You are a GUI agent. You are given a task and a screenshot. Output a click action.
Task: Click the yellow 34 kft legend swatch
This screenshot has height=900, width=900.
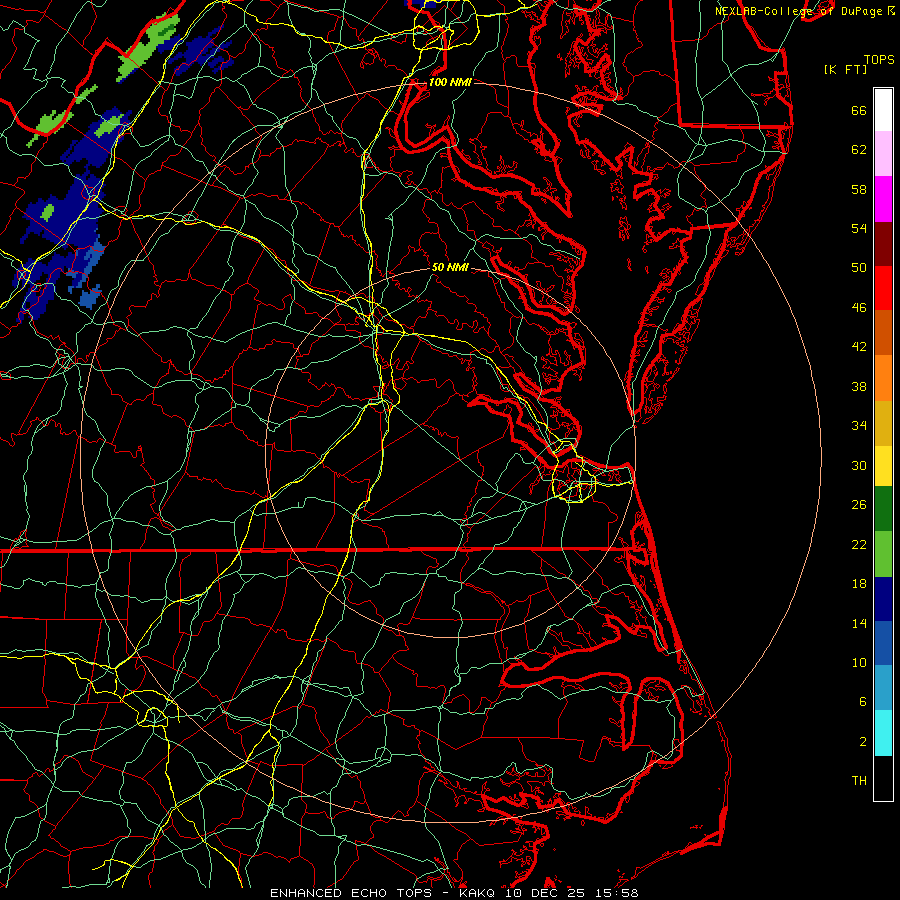tap(883, 466)
